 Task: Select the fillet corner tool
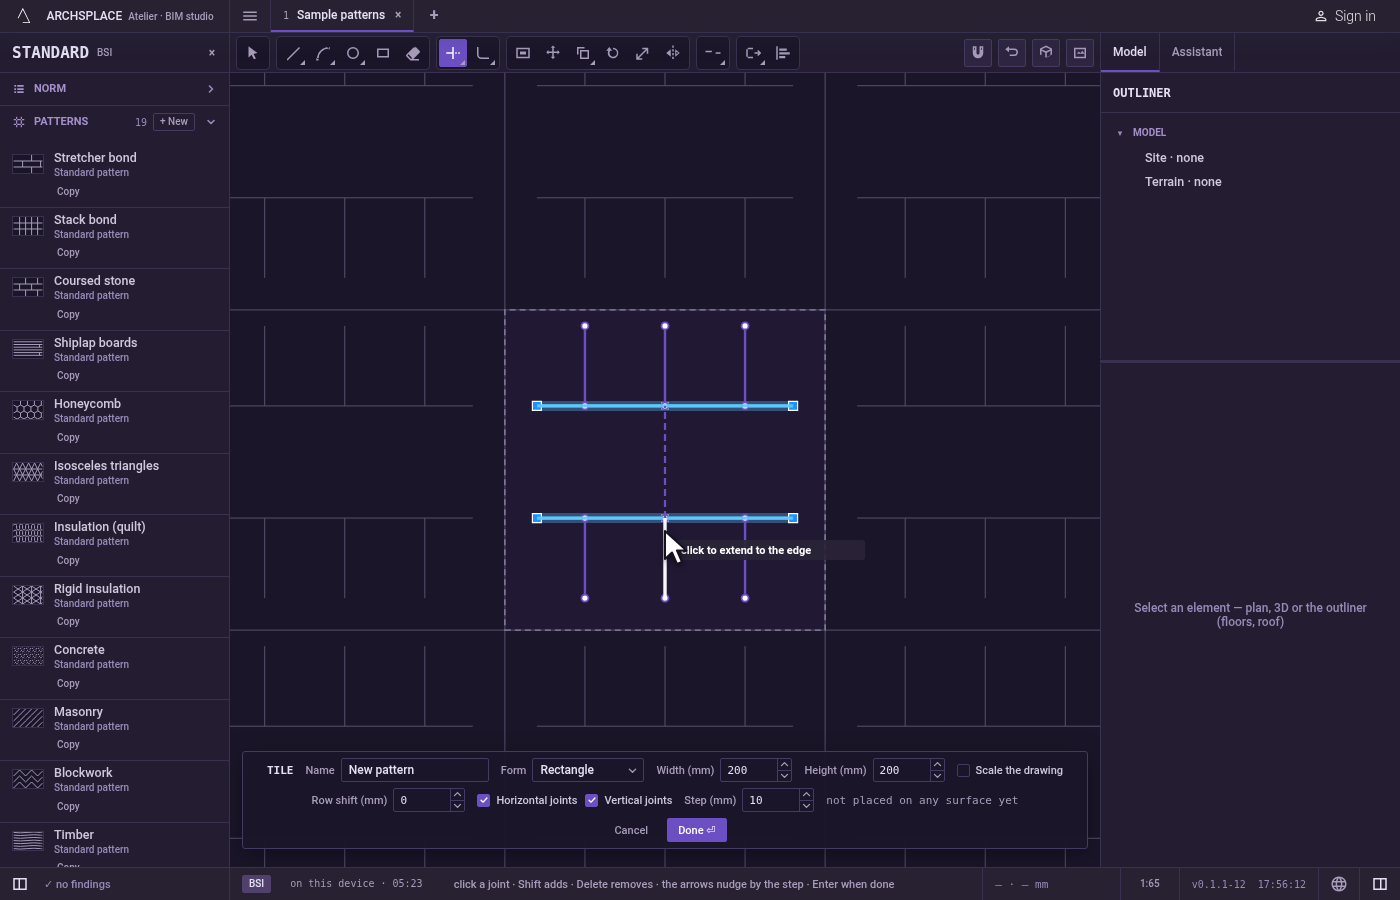pyautogui.click(x=483, y=53)
